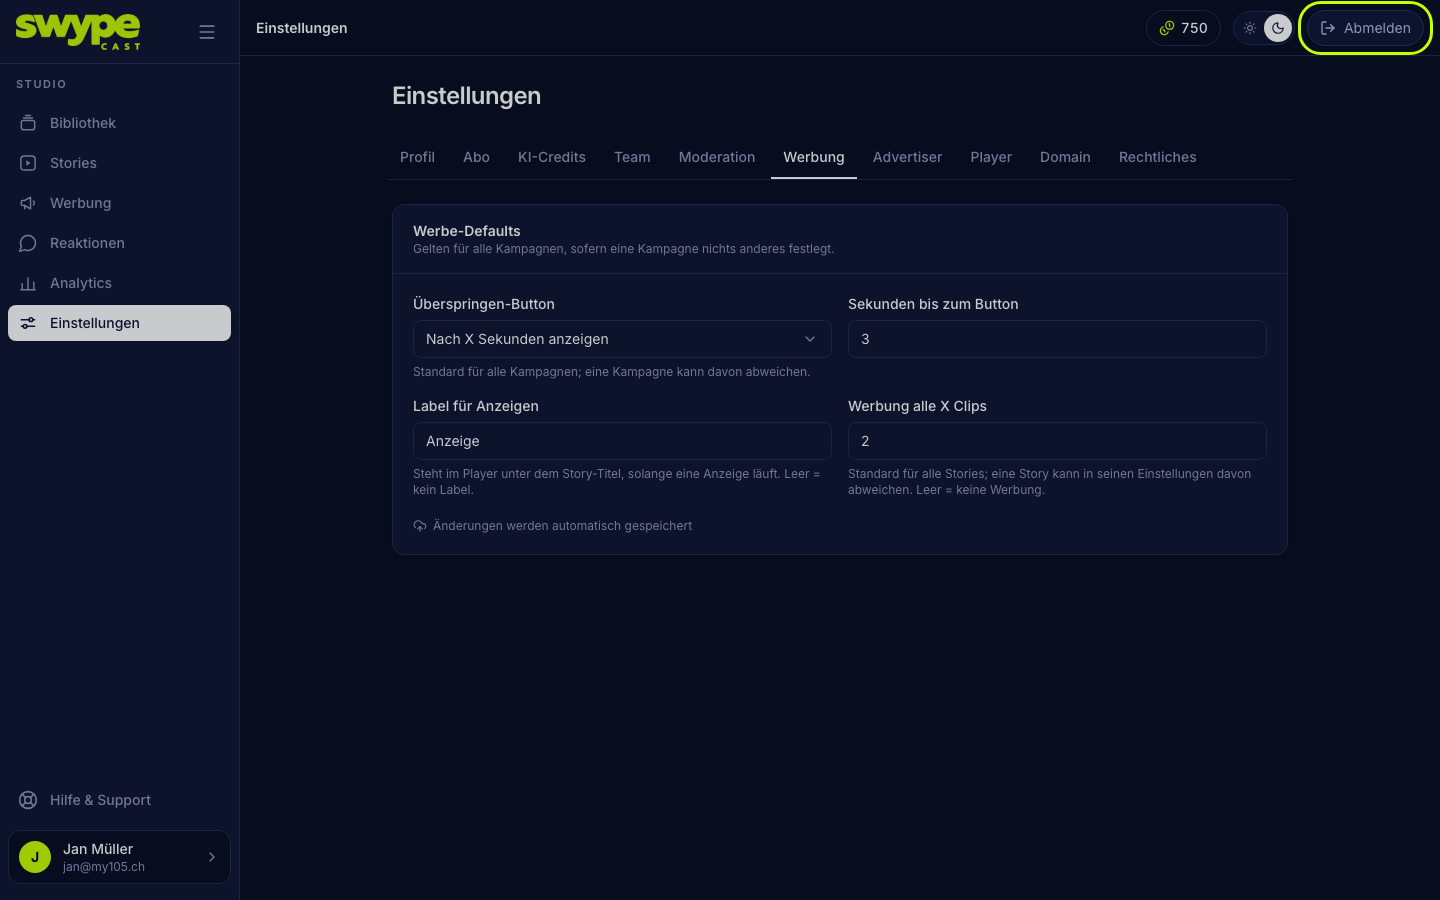This screenshot has width=1440, height=900.
Task: Switch to light mode sun icon
Action: [1250, 28]
